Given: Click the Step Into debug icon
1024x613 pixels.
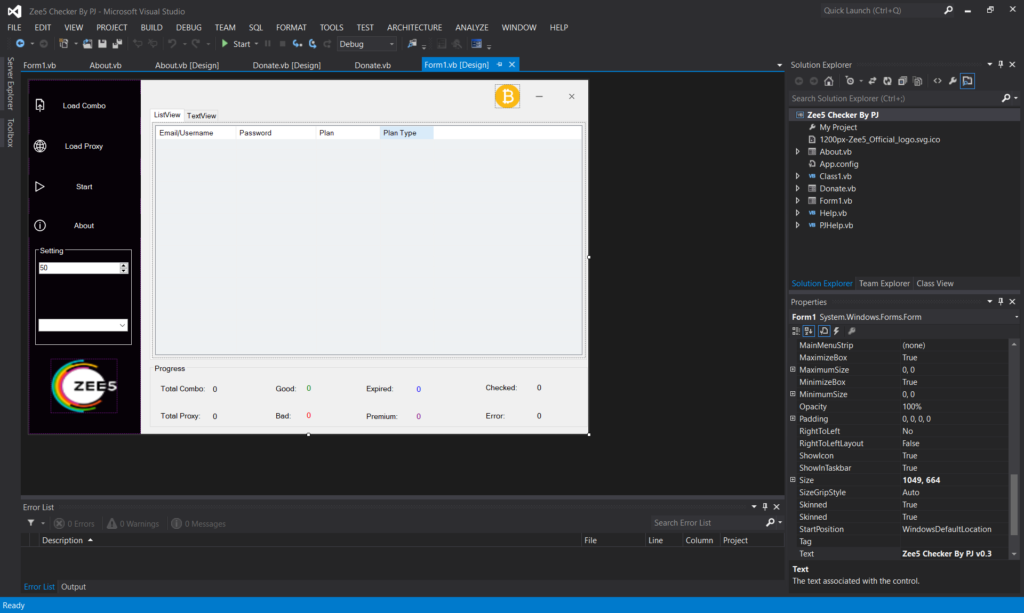Looking at the screenshot, I should pos(297,44).
